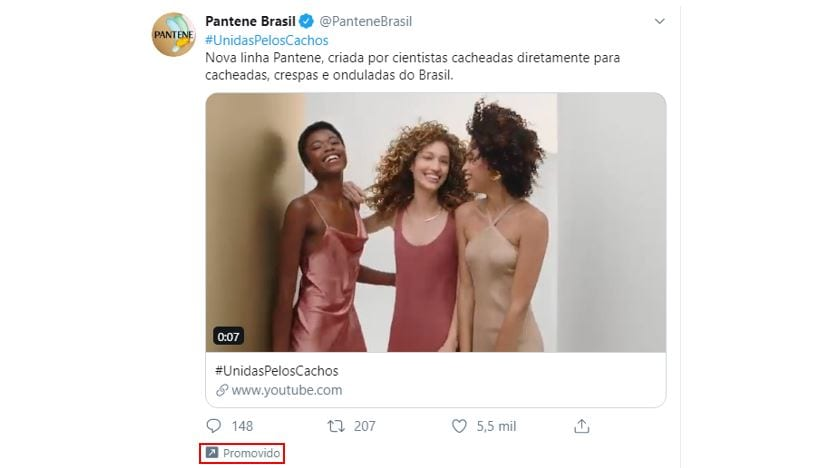Open the blue #UnidasPelosCachos hashtag
The width and height of the screenshot is (824, 468).
[266, 40]
